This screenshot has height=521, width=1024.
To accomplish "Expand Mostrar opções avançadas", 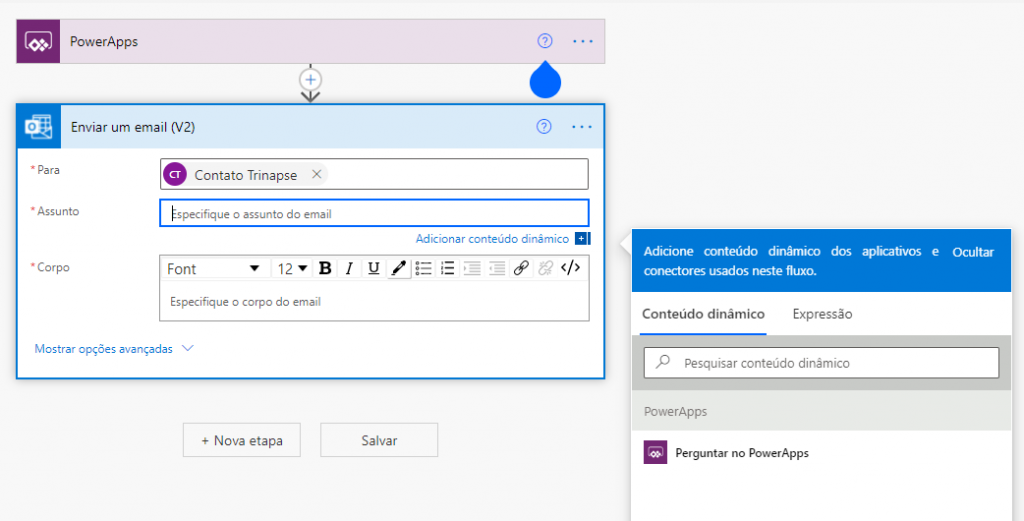I will click(113, 349).
